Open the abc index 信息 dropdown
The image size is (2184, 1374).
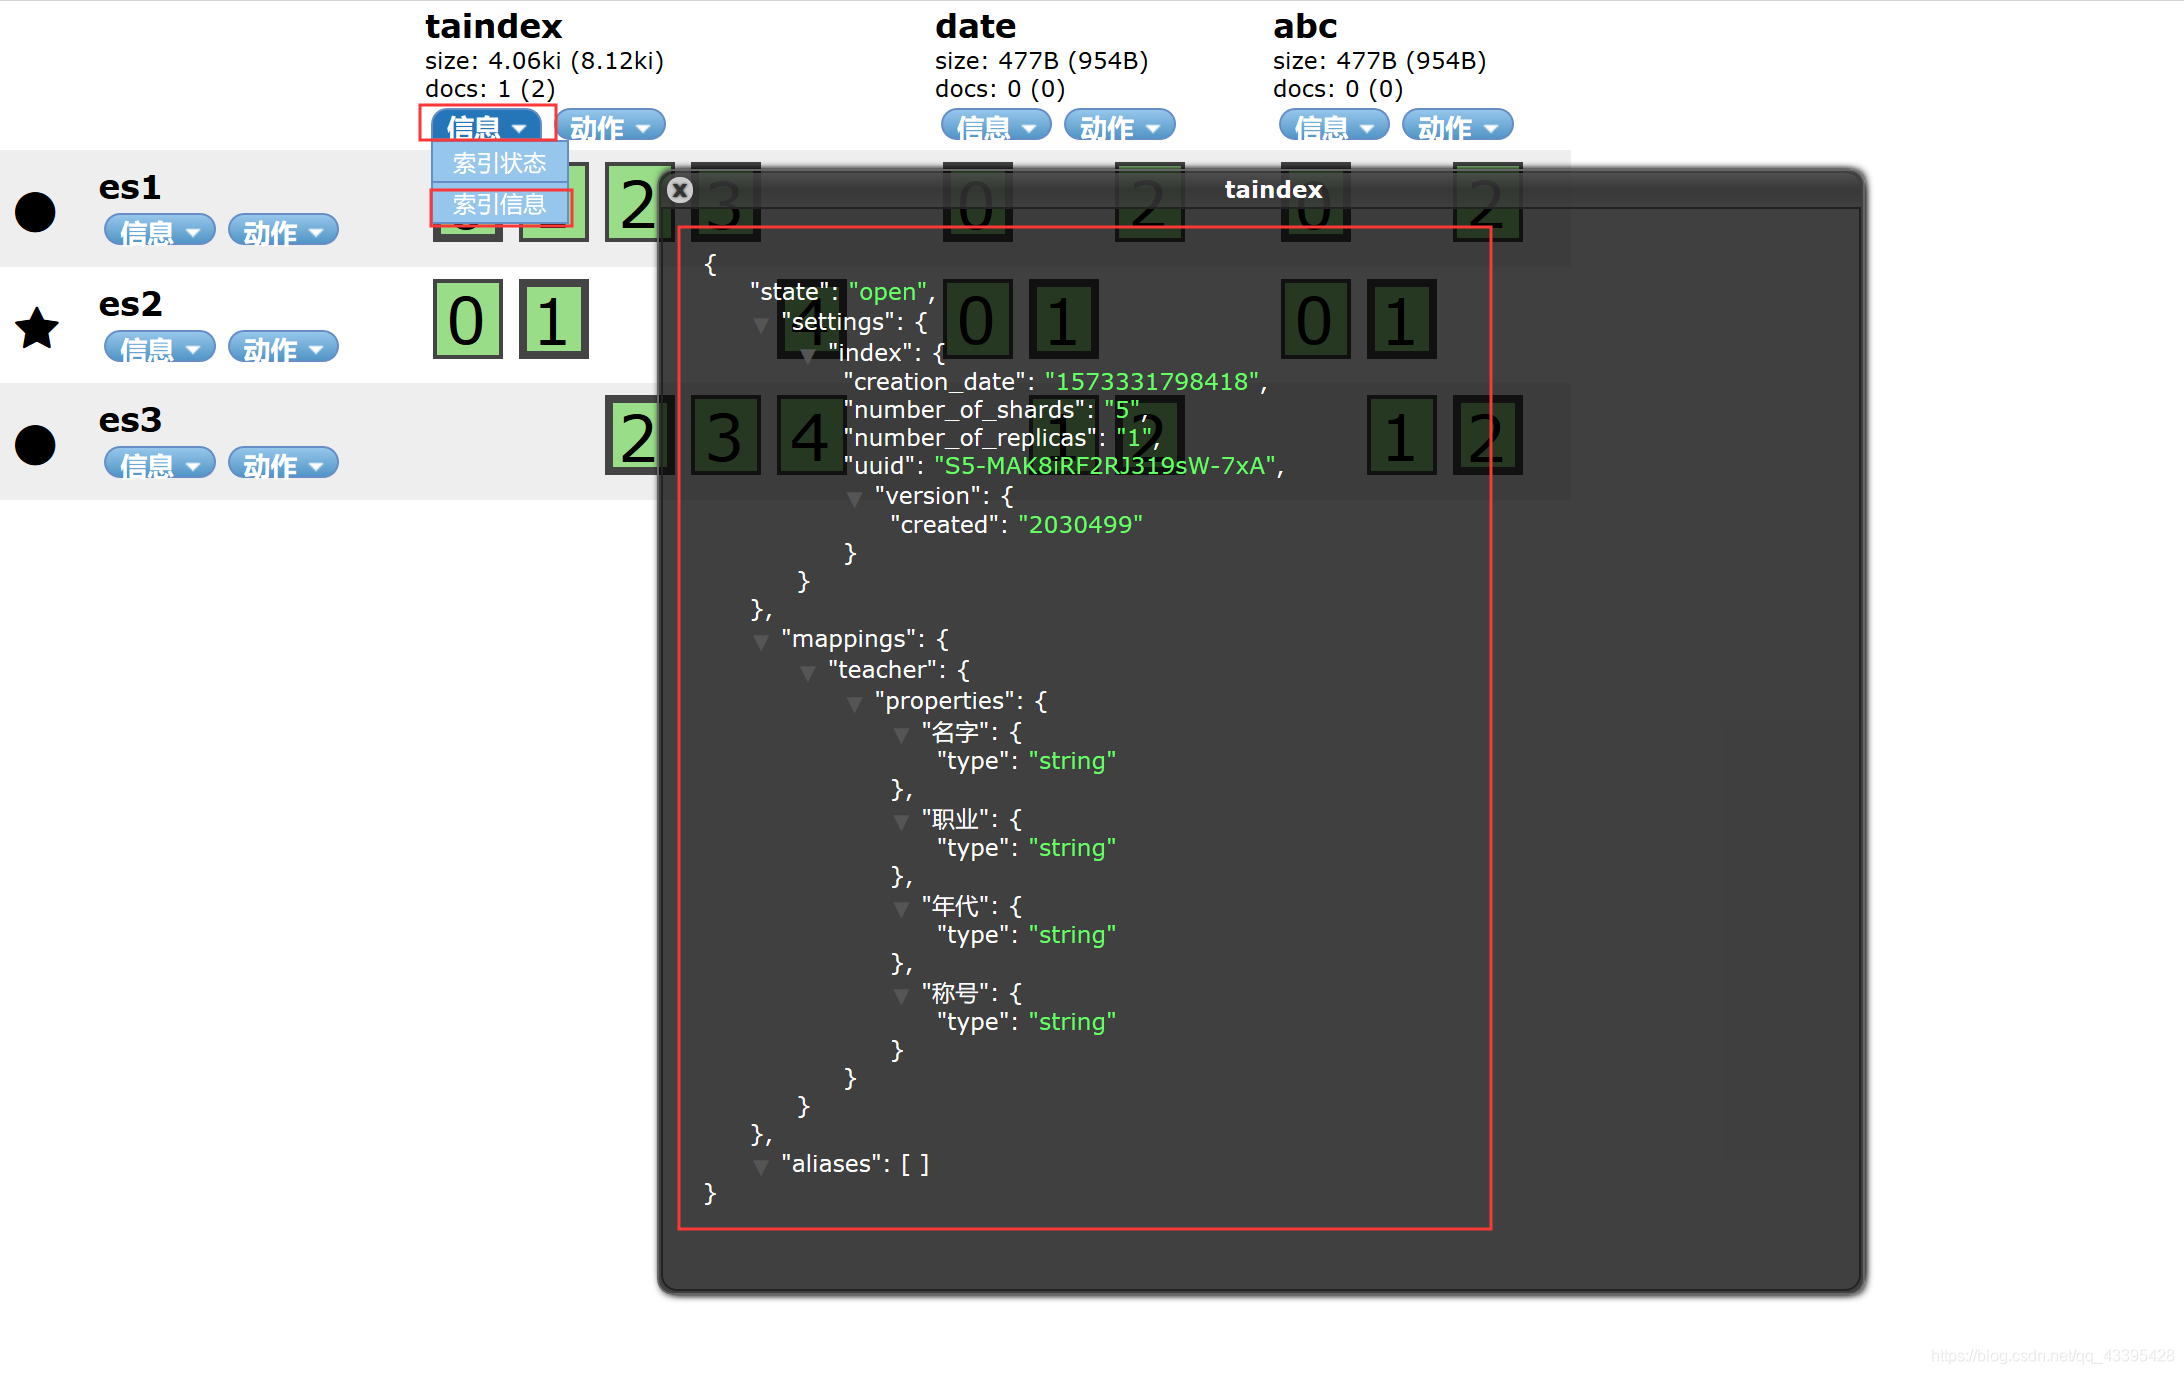[1334, 126]
